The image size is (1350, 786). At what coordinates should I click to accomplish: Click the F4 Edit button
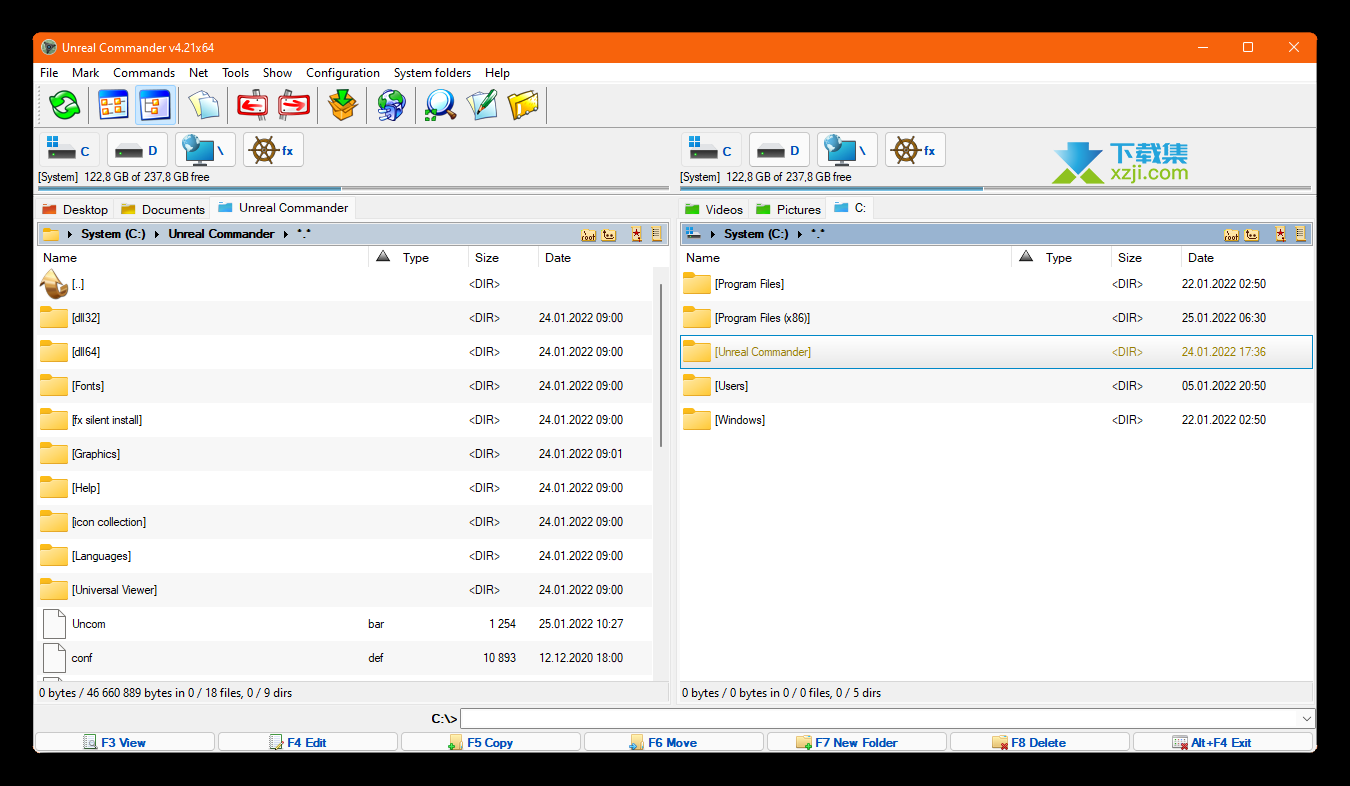click(307, 742)
